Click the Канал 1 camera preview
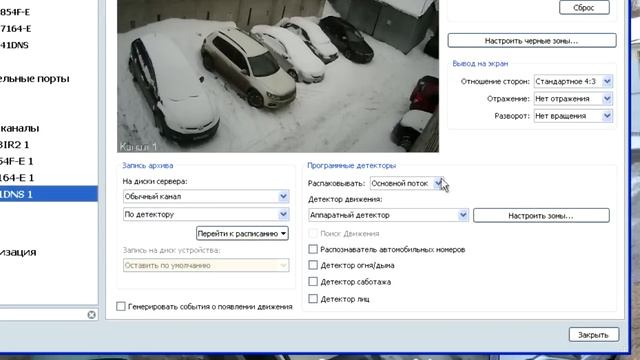The height and width of the screenshot is (360, 640). coord(278,76)
